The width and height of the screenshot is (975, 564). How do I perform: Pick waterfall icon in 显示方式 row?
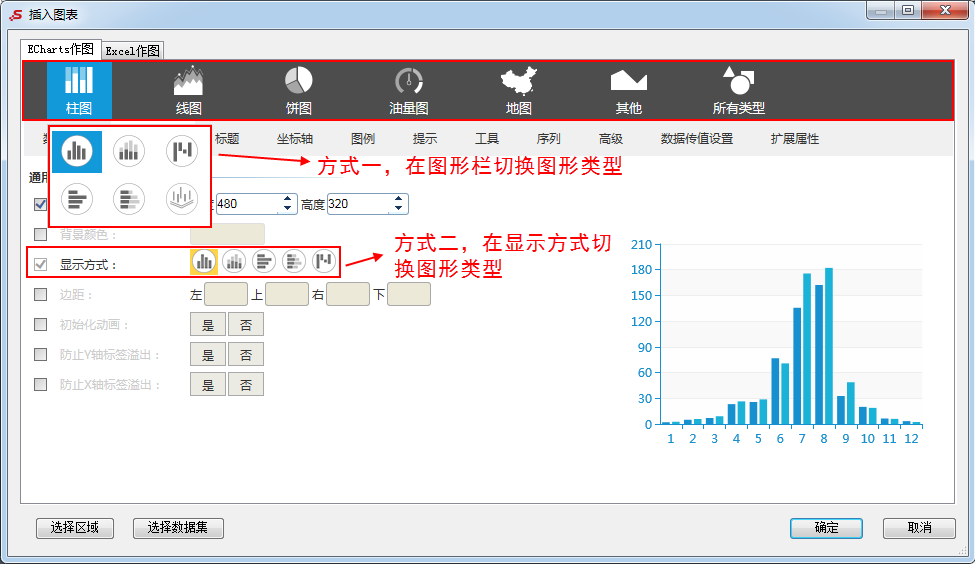323,262
